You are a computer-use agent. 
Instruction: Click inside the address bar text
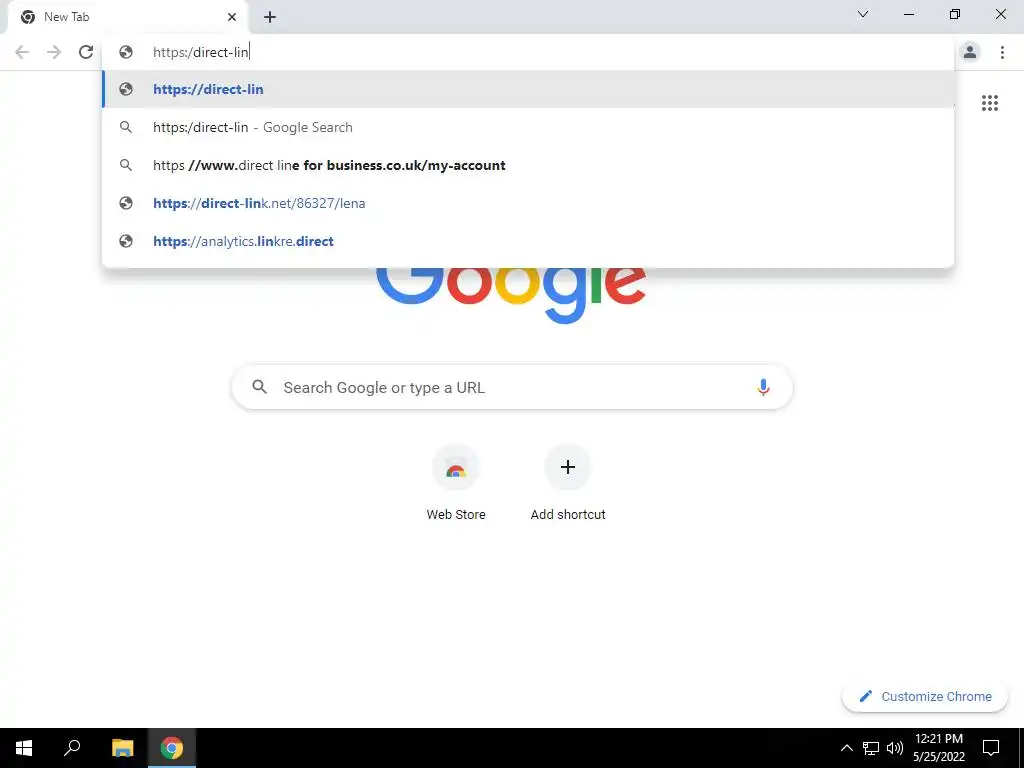tap(201, 52)
